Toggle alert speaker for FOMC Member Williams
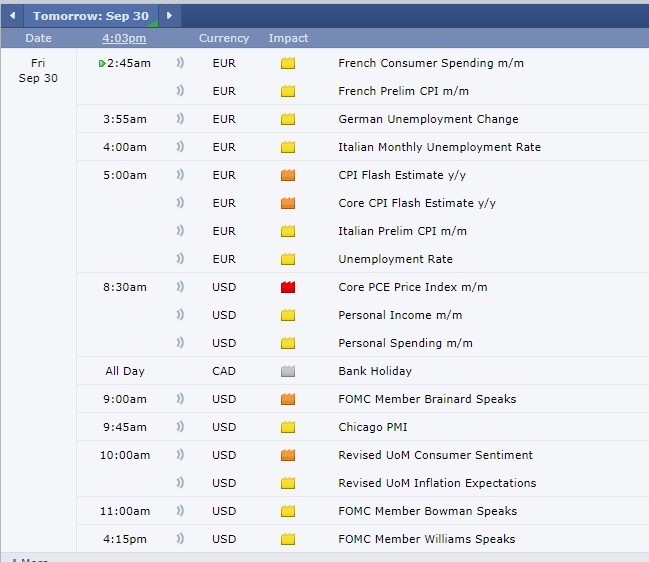 [180, 539]
